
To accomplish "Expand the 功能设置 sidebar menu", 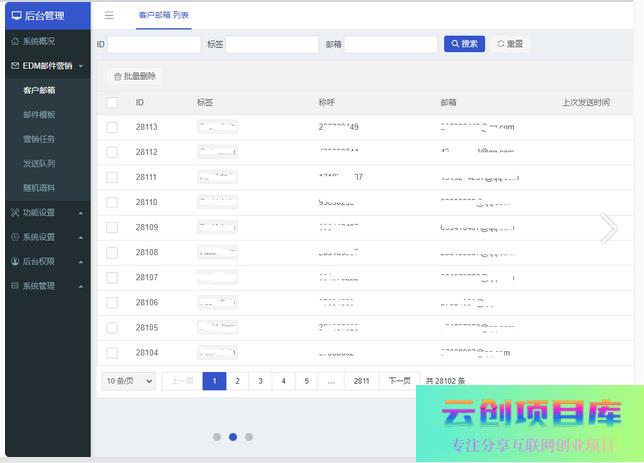I will (48, 212).
